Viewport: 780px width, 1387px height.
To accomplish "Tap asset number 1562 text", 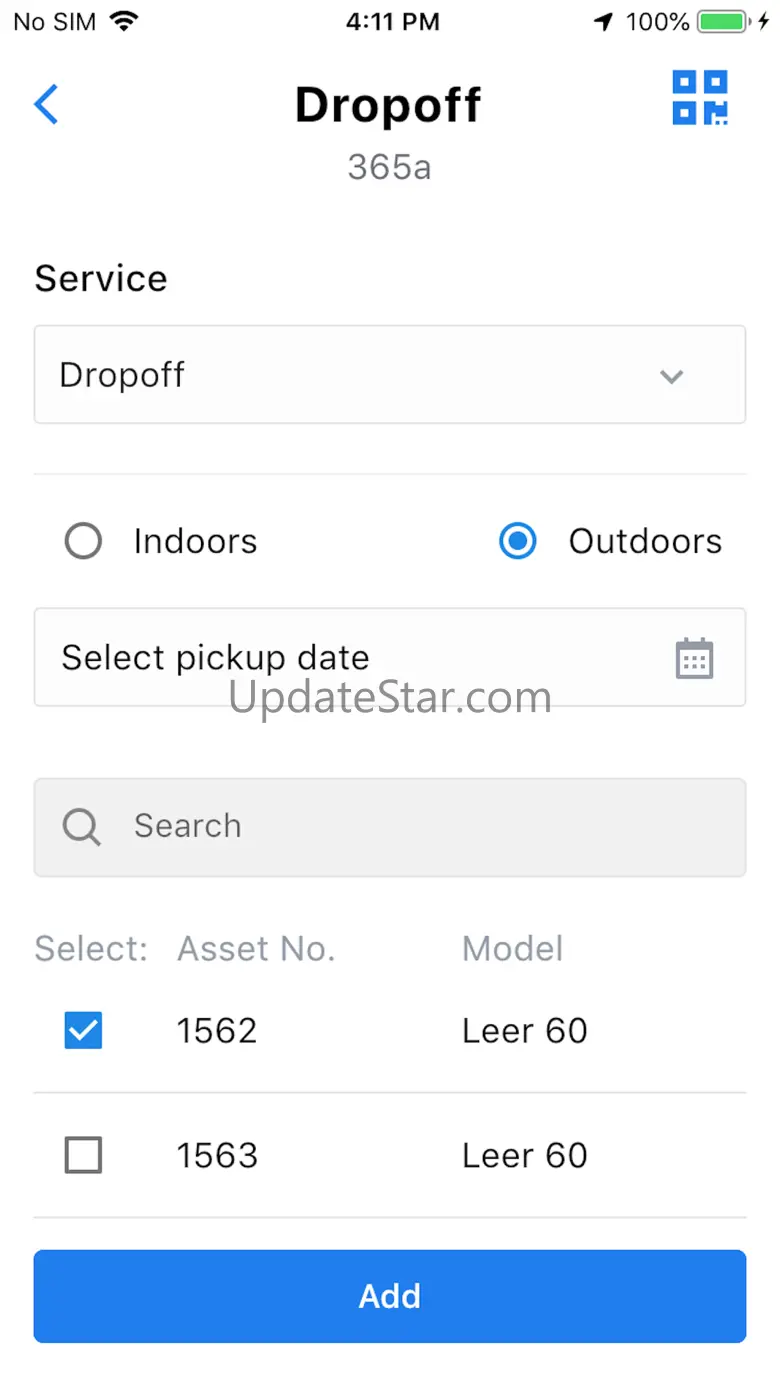I will click(x=217, y=1031).
